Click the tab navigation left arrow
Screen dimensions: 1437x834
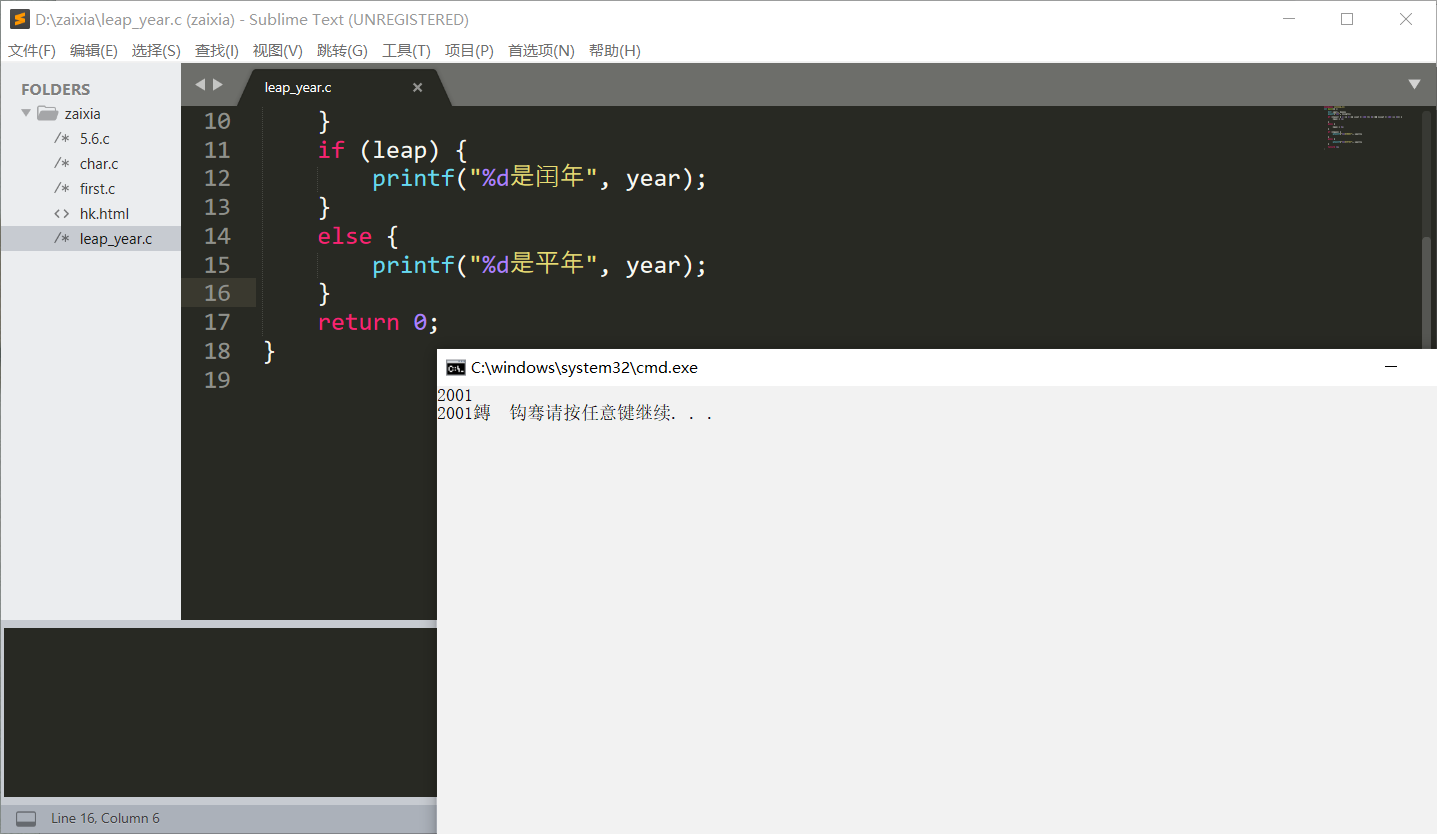pos(199,85)
